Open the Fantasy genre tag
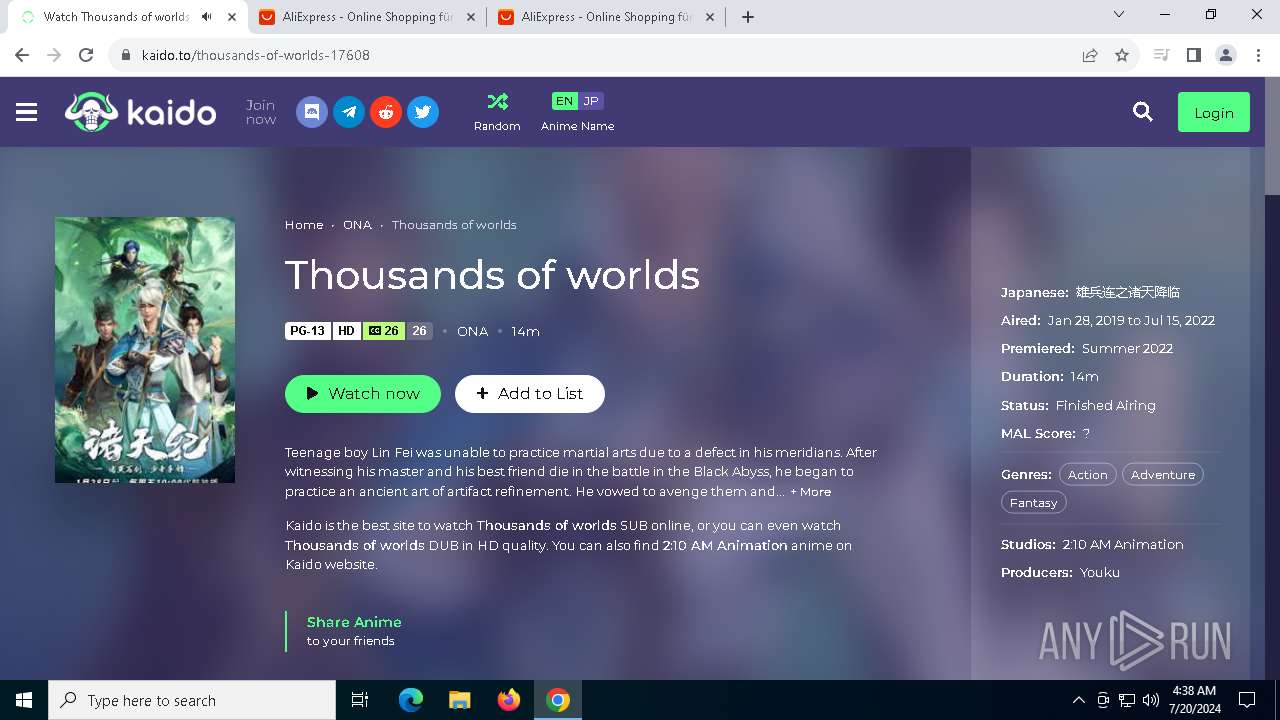Viewport: 1280px width, 720px height. tap(1033, 503)
